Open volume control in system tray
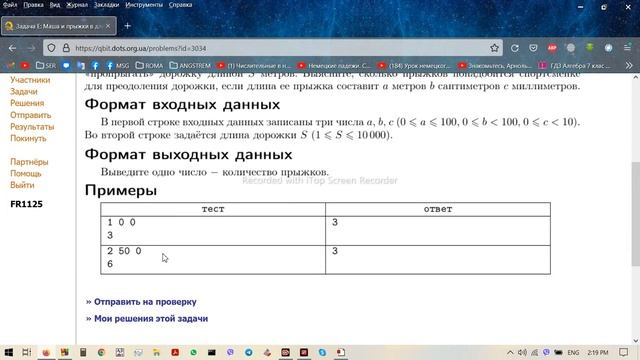 [x=522, y=352]
